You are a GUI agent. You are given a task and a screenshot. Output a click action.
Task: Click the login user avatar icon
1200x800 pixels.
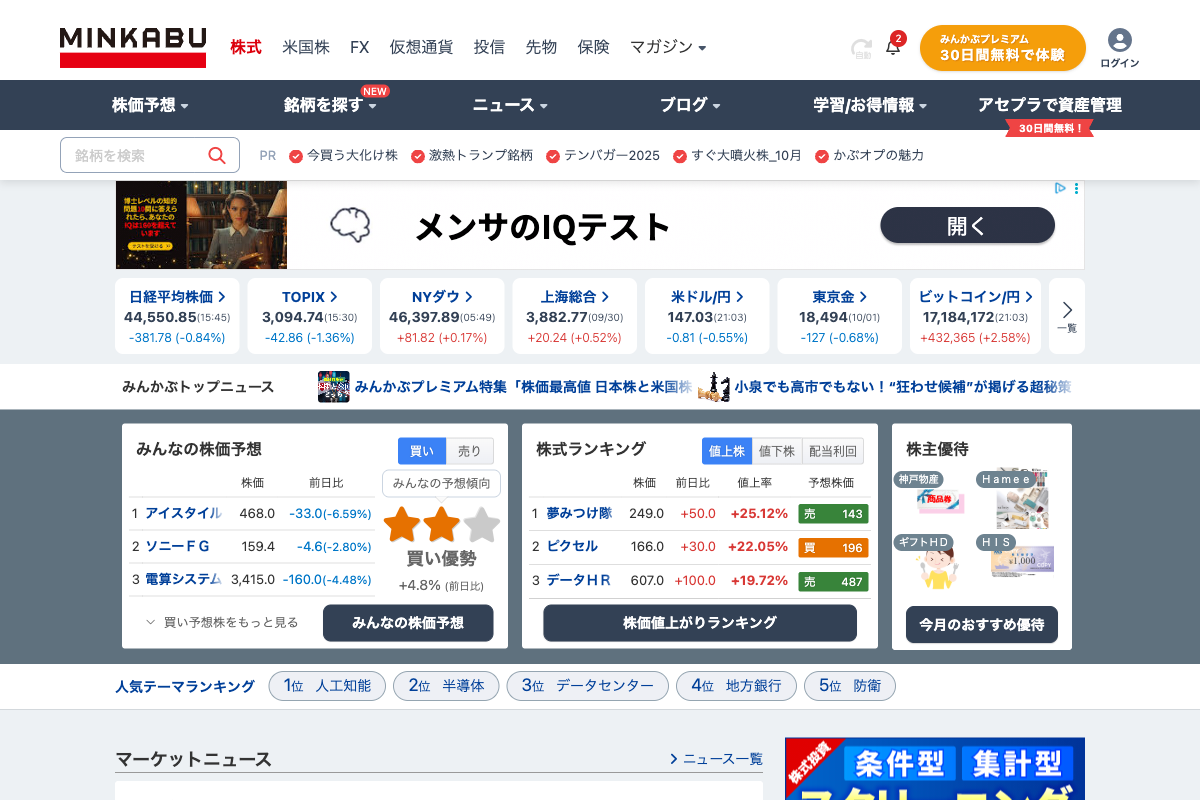[x=1119, y=40]
